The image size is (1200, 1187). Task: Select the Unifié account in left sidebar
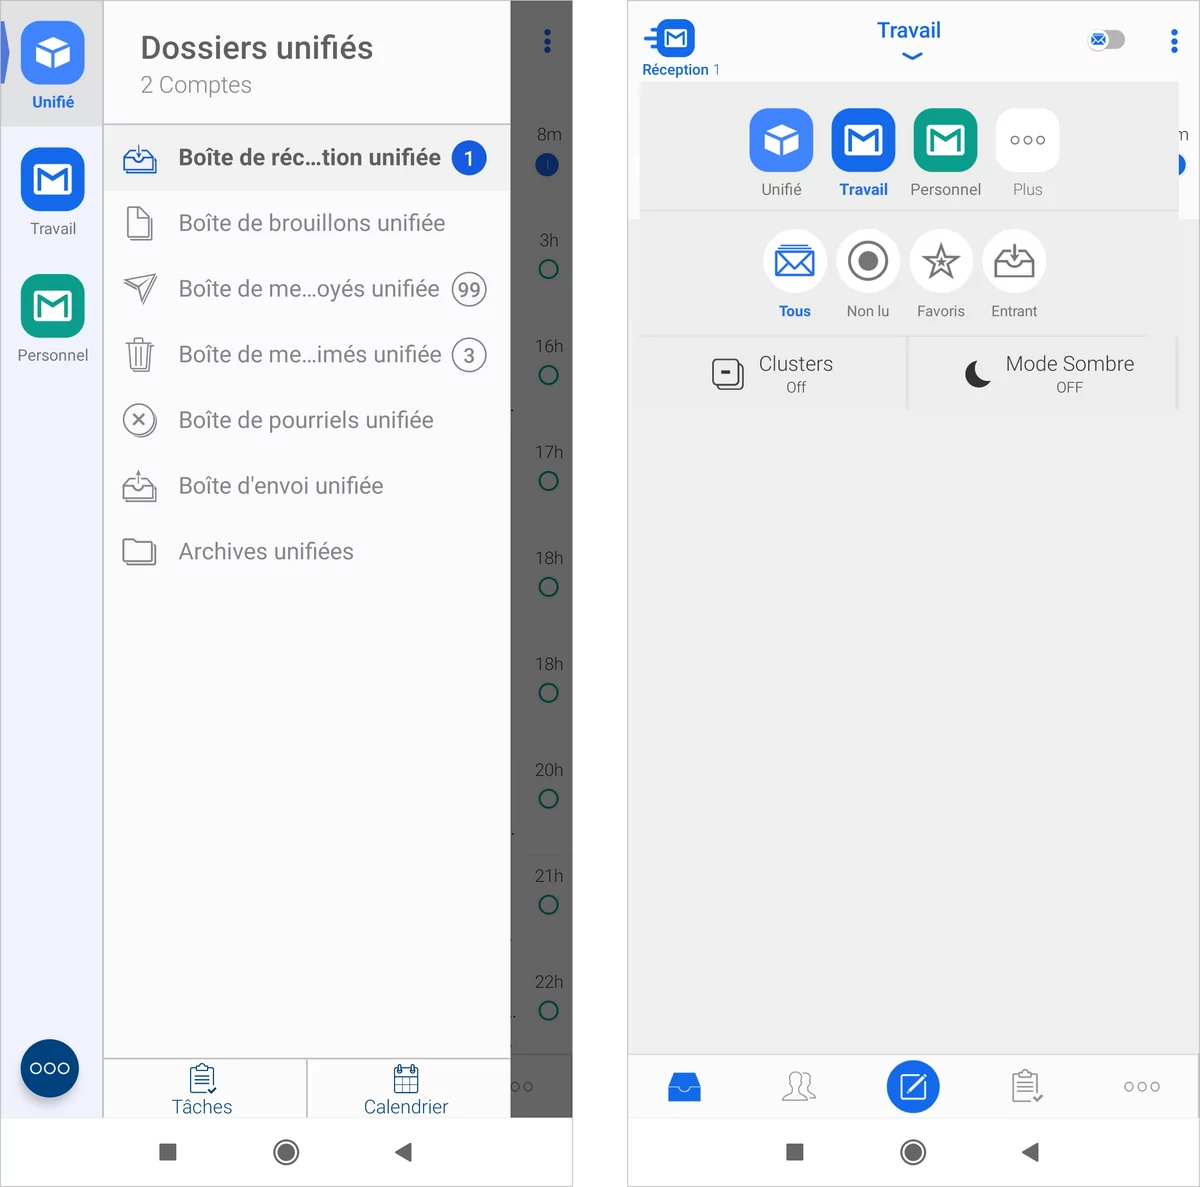(x=52, y=64)
